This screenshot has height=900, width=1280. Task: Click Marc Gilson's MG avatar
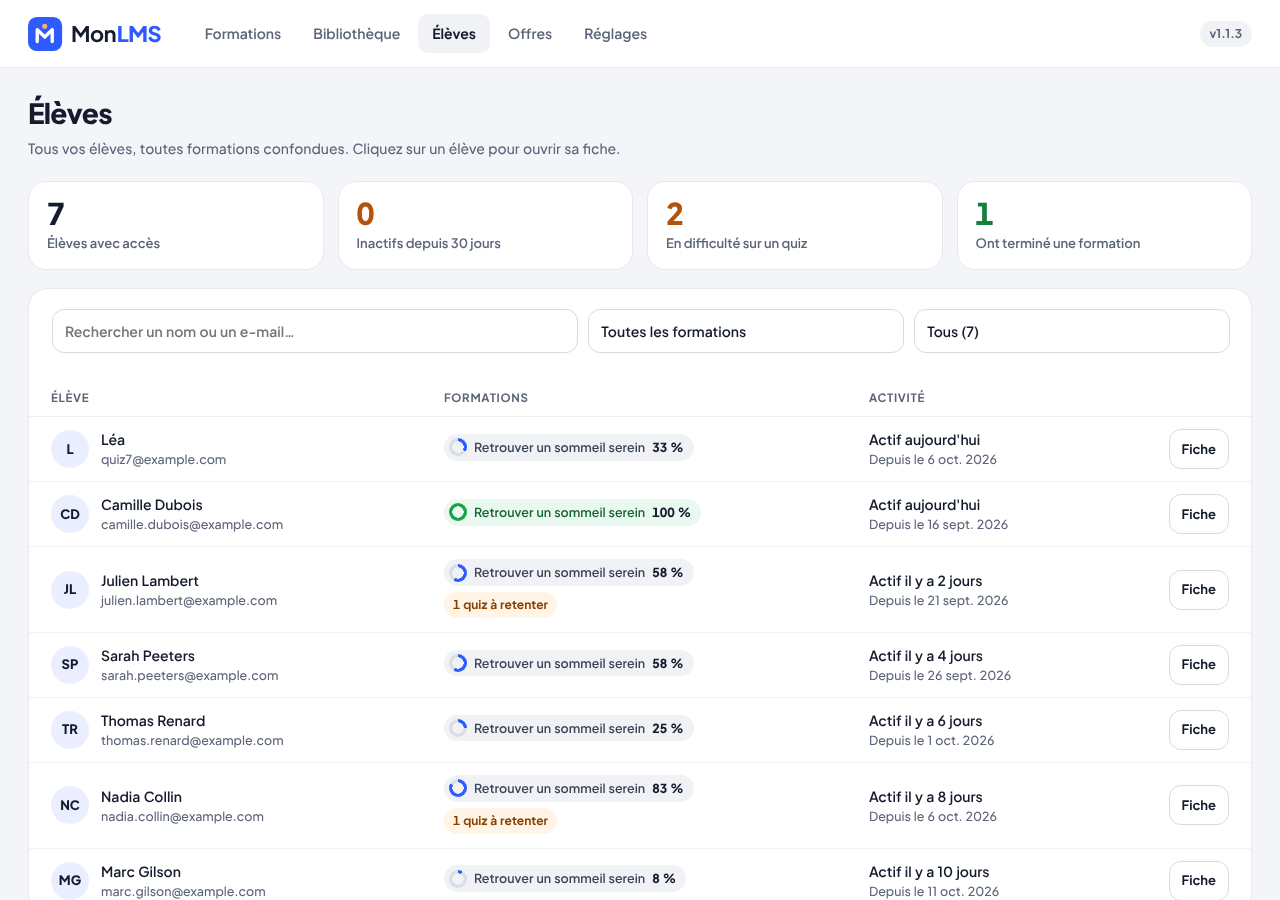(x=70, y=880)
